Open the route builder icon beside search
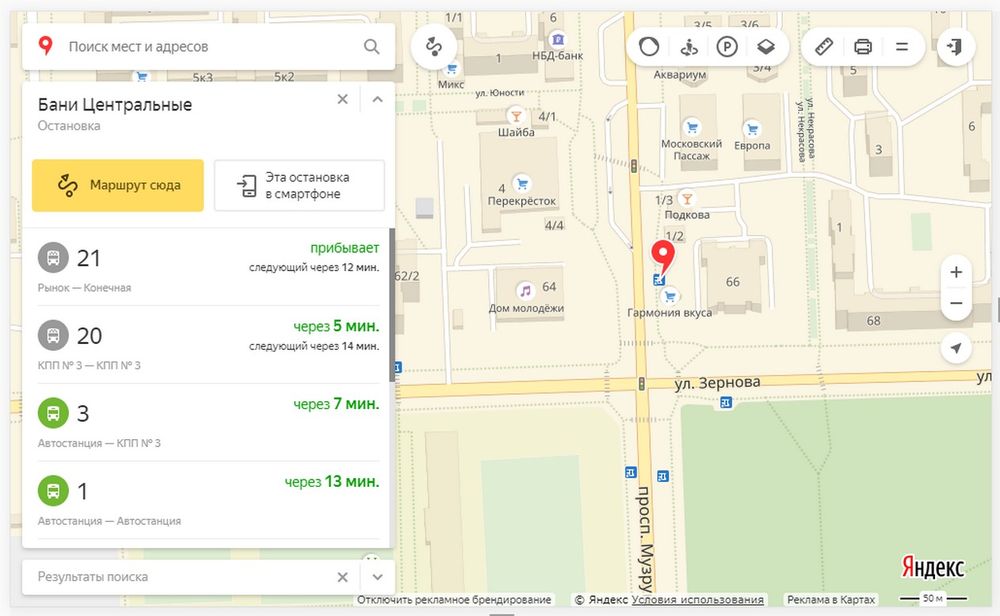 point(434,46)
